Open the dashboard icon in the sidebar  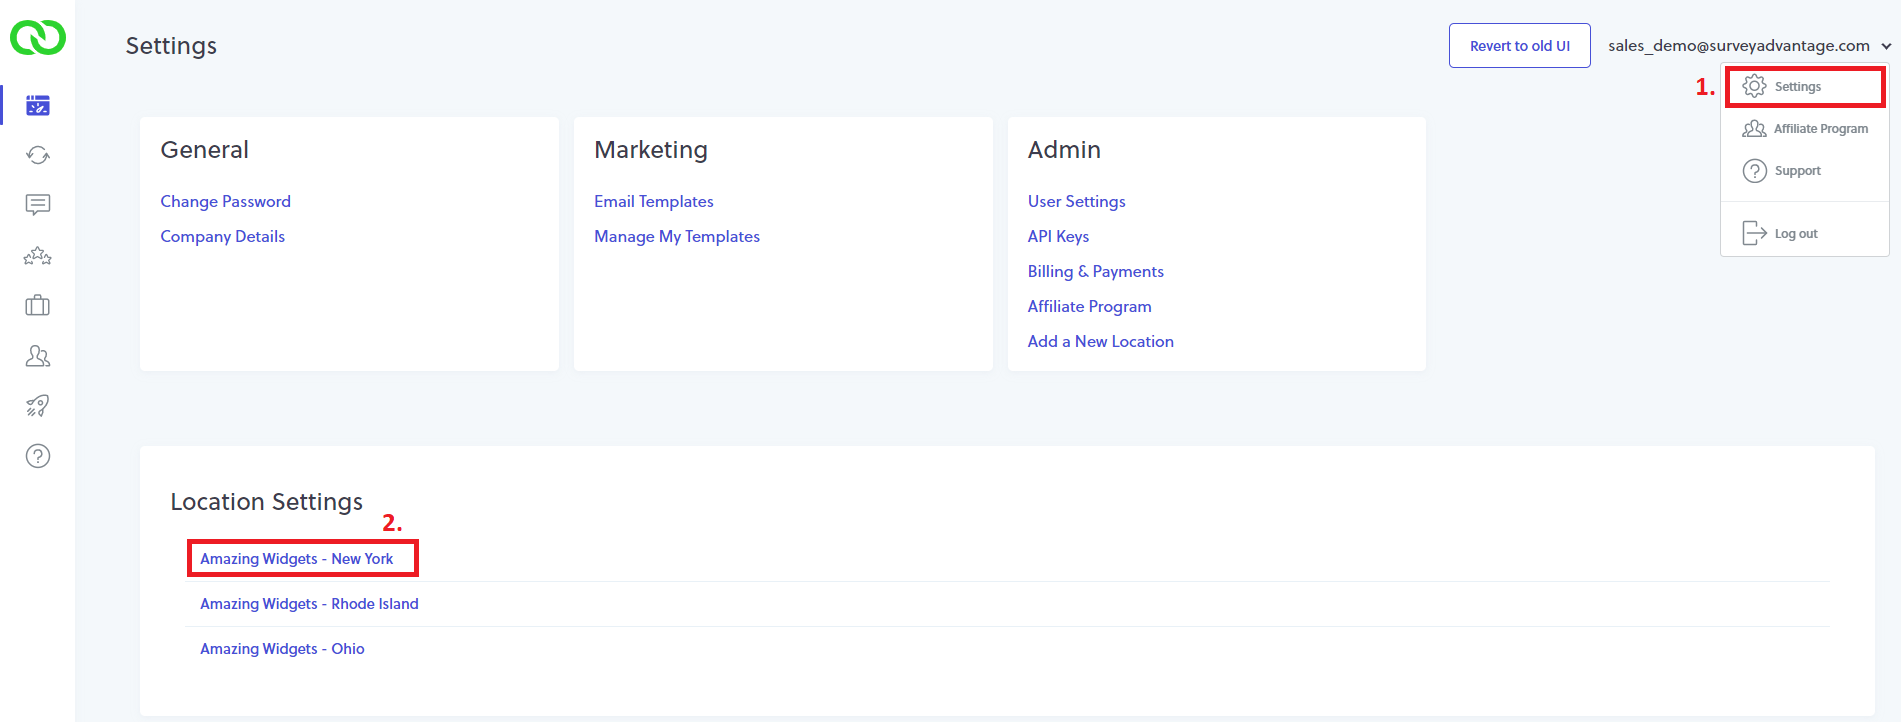38,105
